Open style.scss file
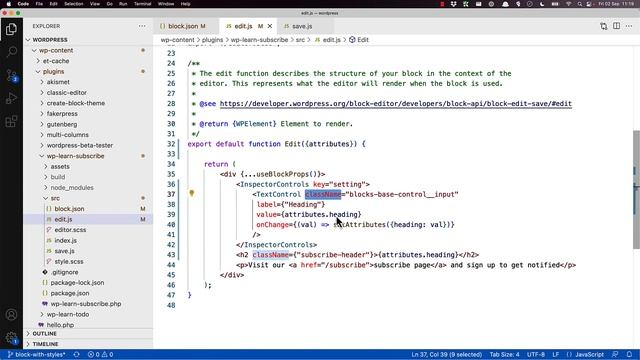640x360 pixels. [x=88, y=261]
